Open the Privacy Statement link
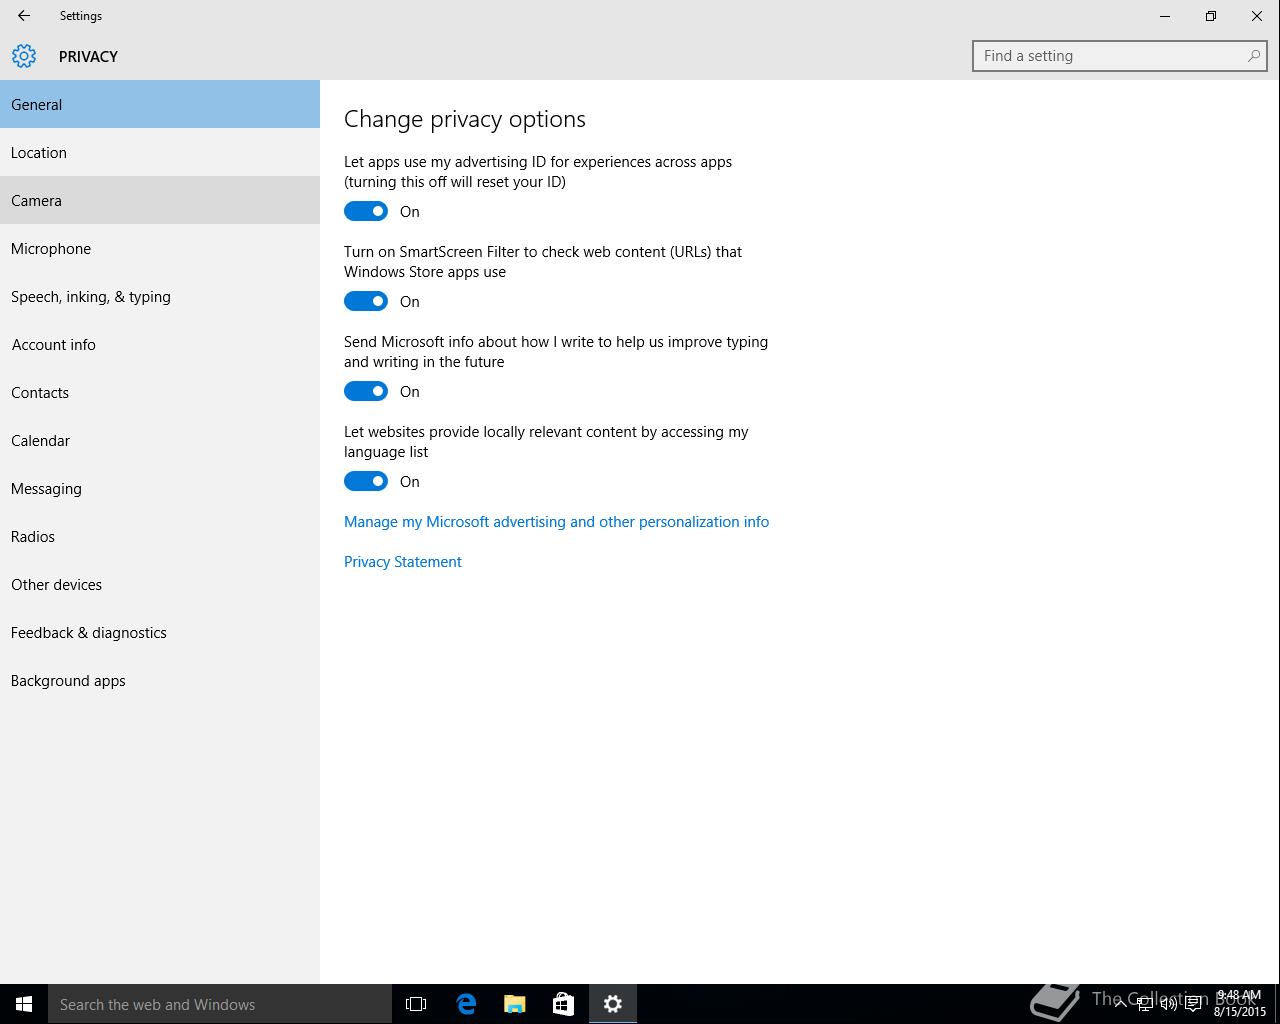1280x1024 pixels. (x=403, y=562)
